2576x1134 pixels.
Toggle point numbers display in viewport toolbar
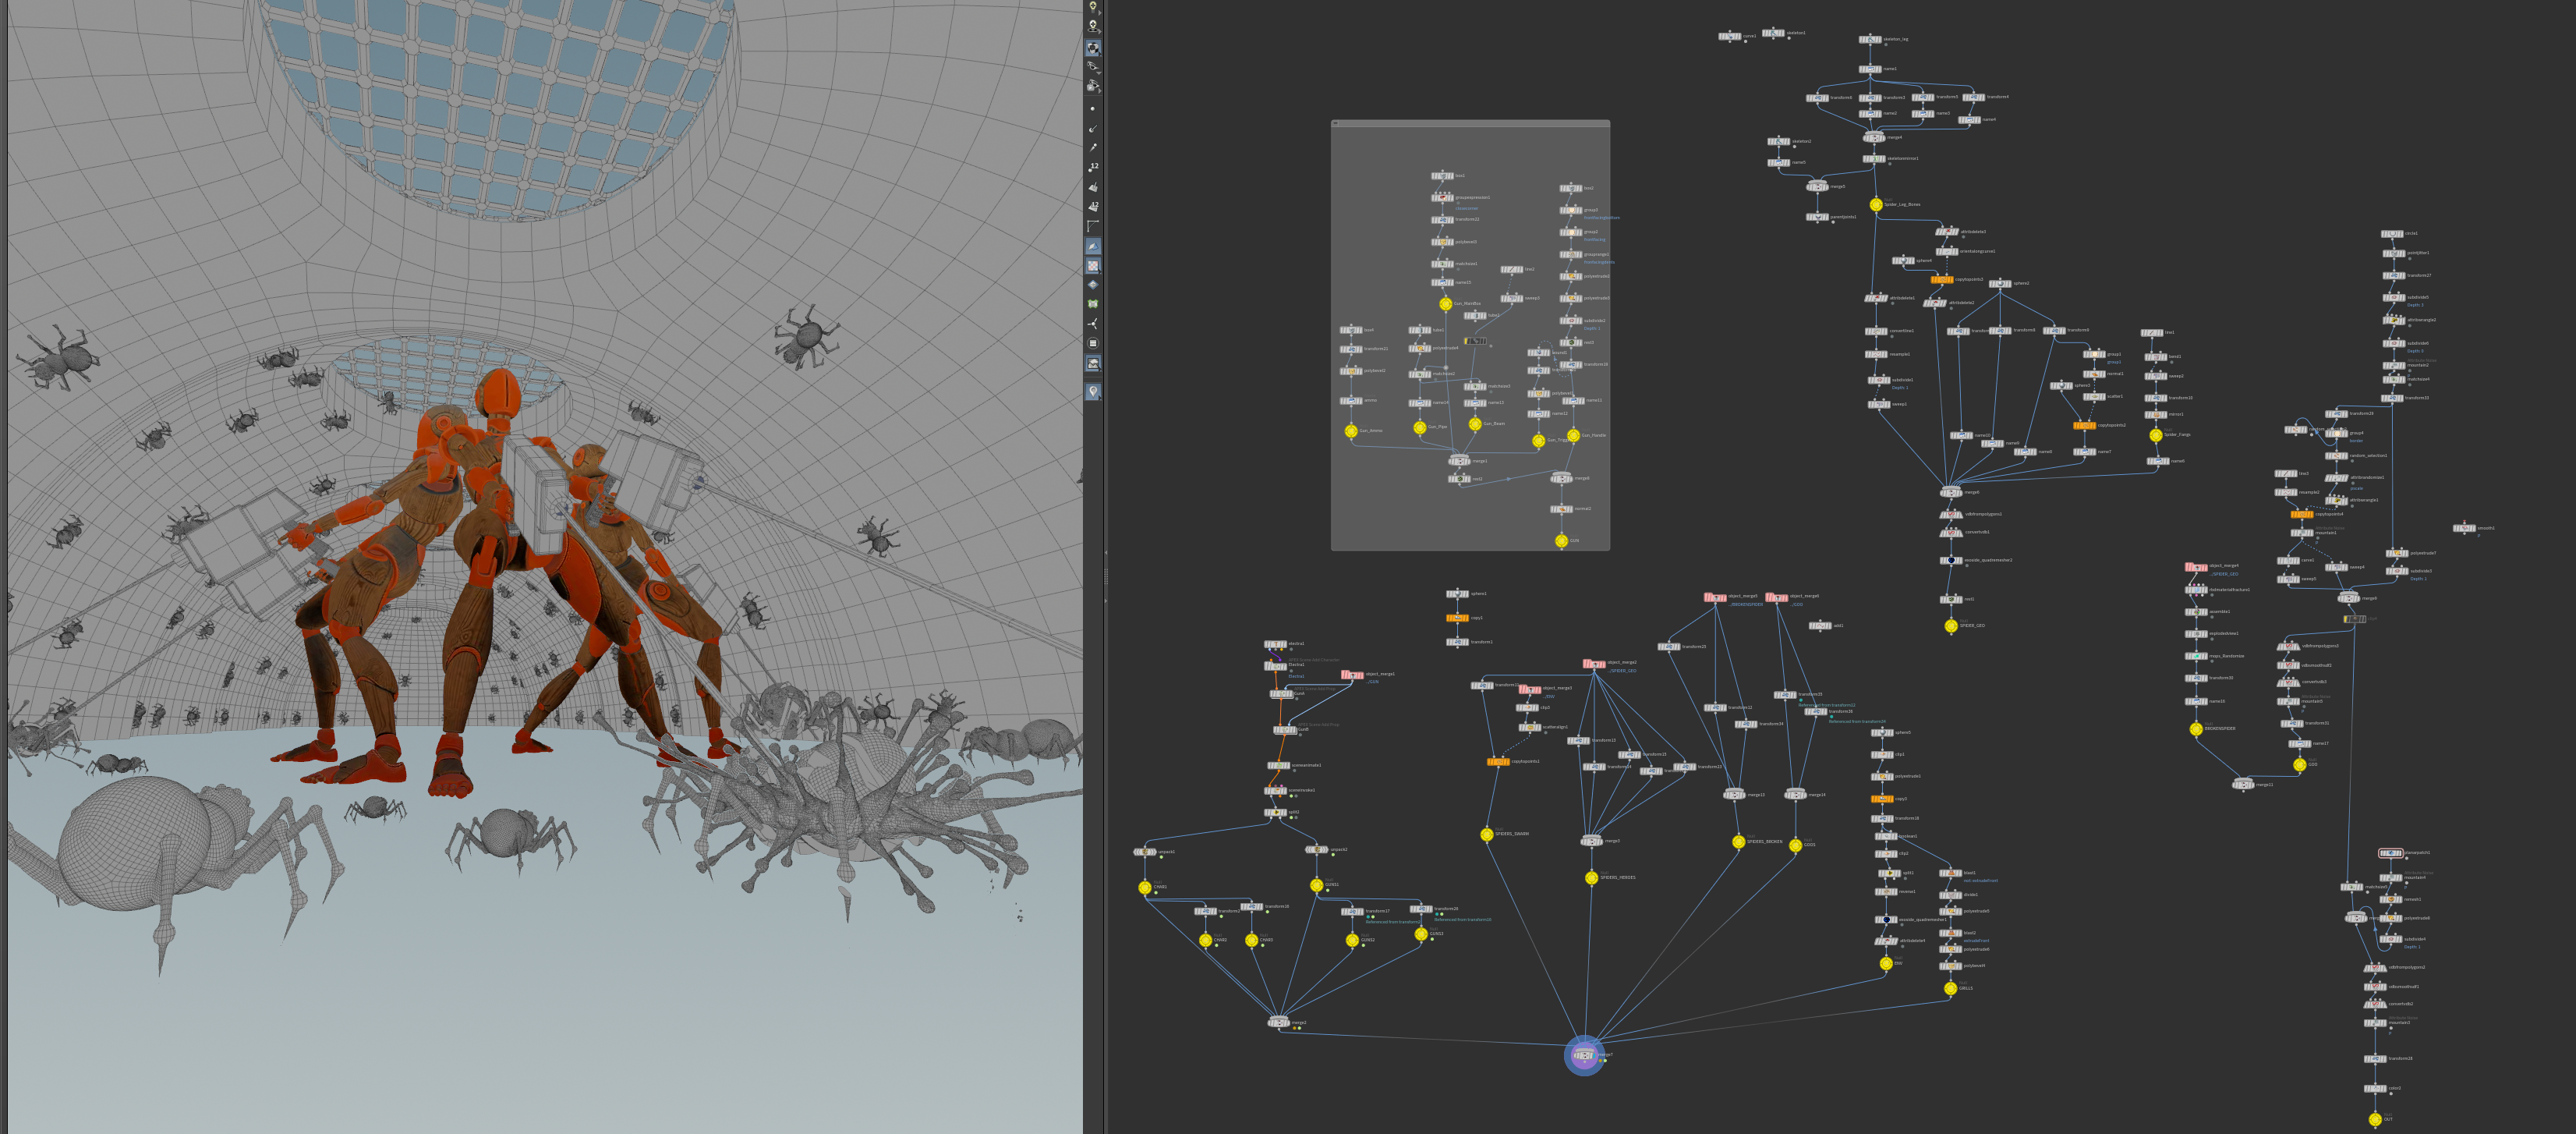tap(1093, 167)
